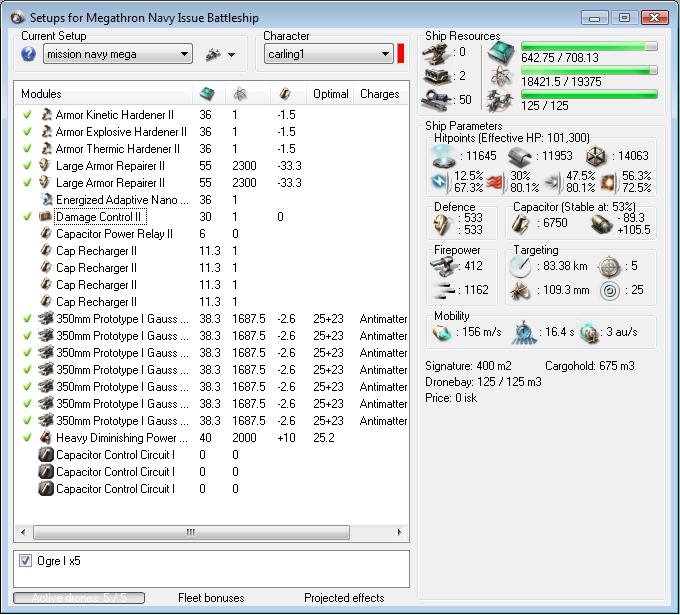Click the calibration icon showing 50

click(436, 100)
